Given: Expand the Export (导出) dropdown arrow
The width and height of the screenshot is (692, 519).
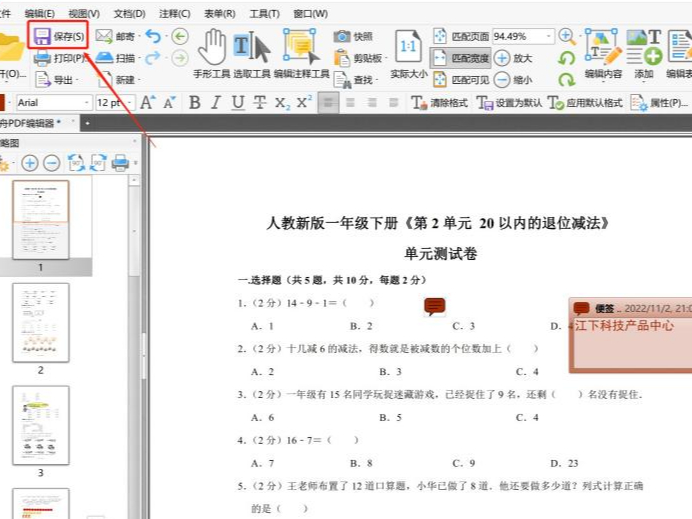Looking at the screenshot, I should [77, 80].
